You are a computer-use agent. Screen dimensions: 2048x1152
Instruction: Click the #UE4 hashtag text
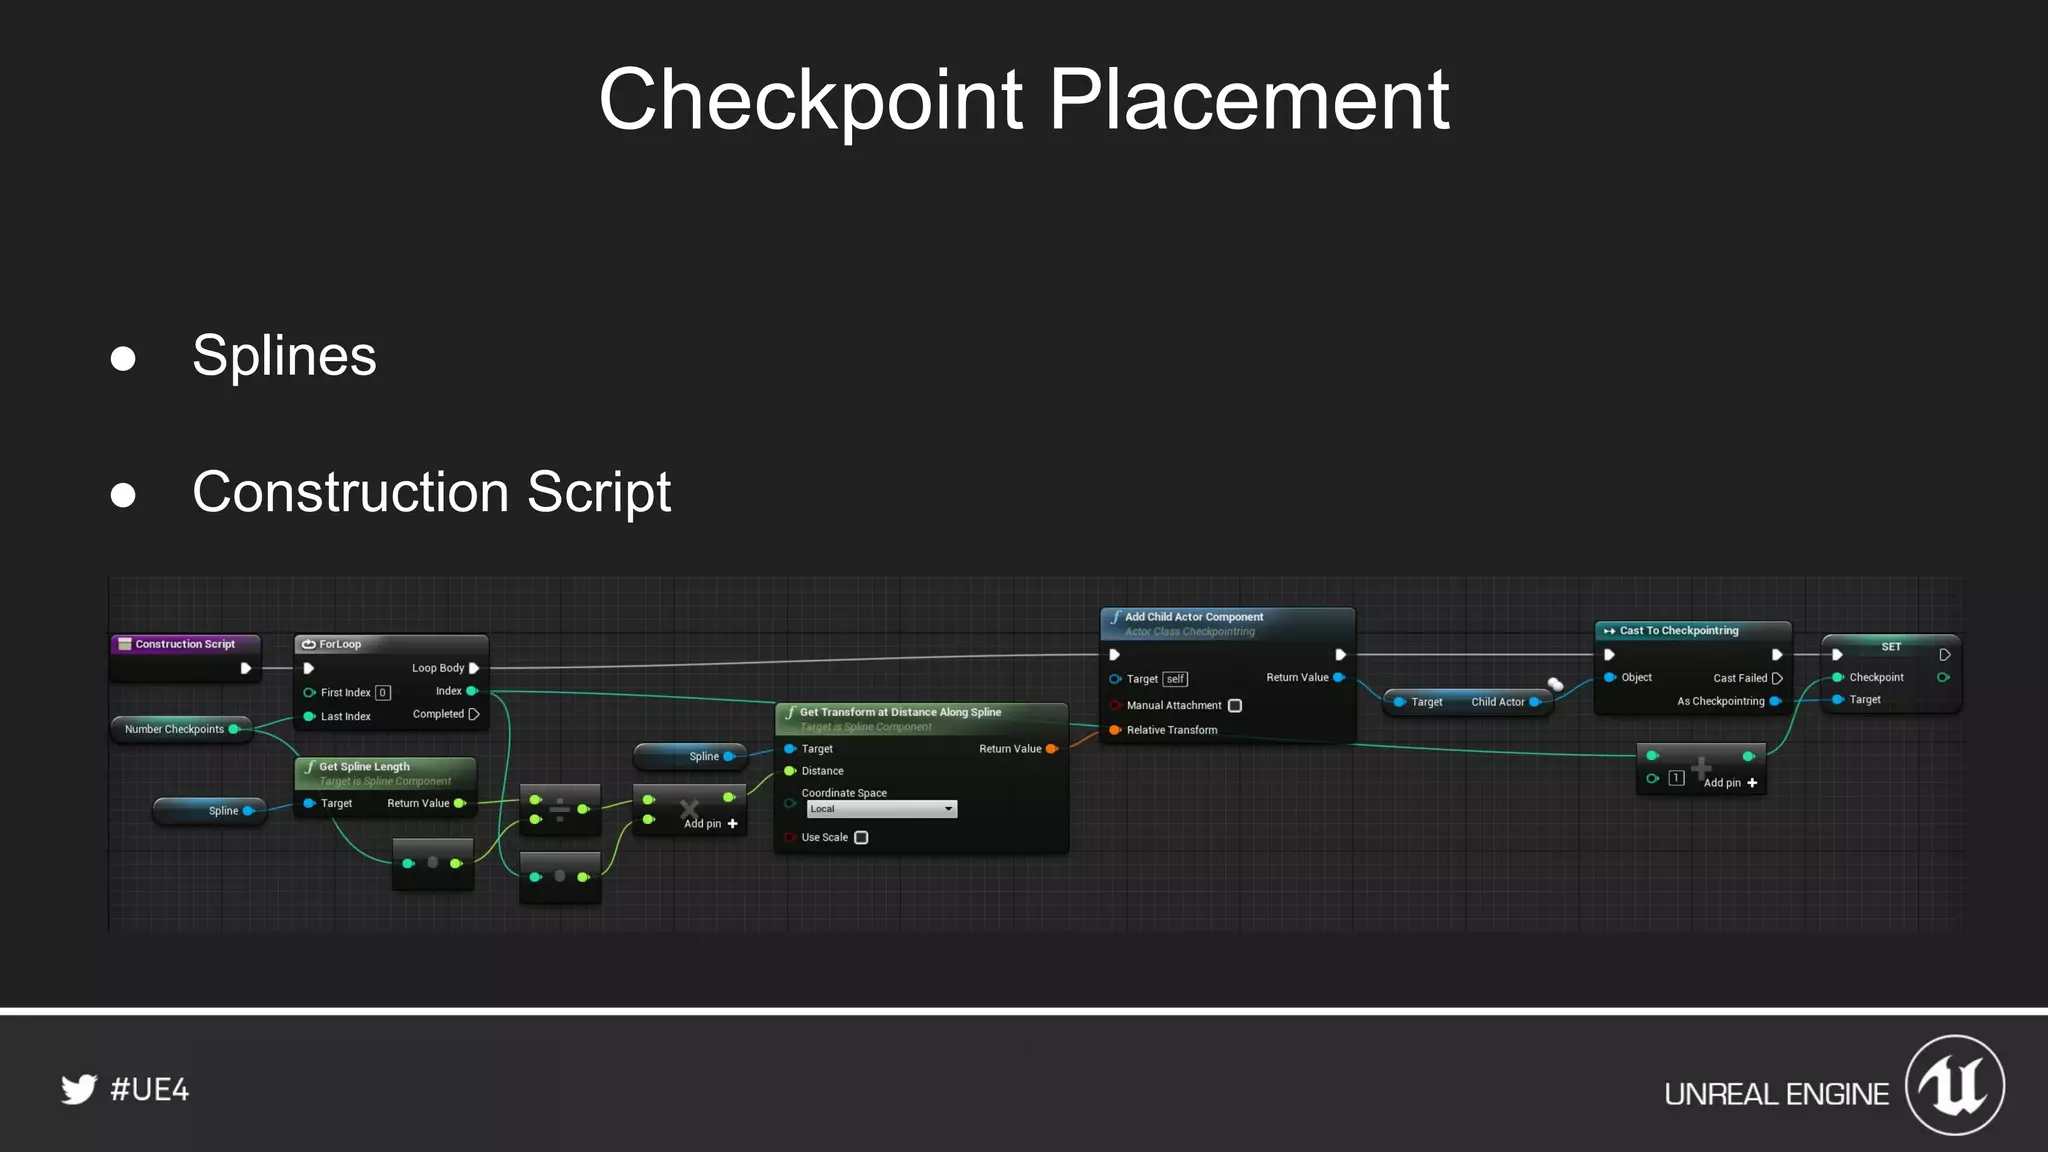coord(150,1089)
